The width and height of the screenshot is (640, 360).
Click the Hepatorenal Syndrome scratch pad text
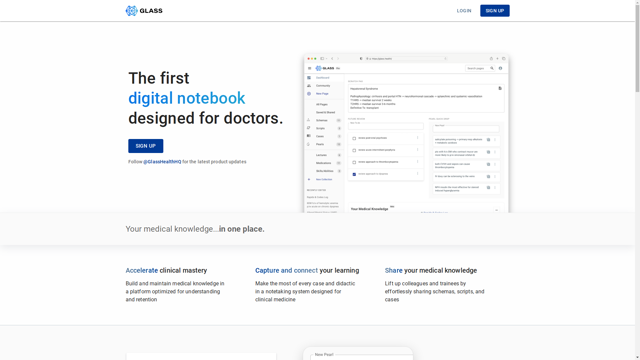click(364, 89)
